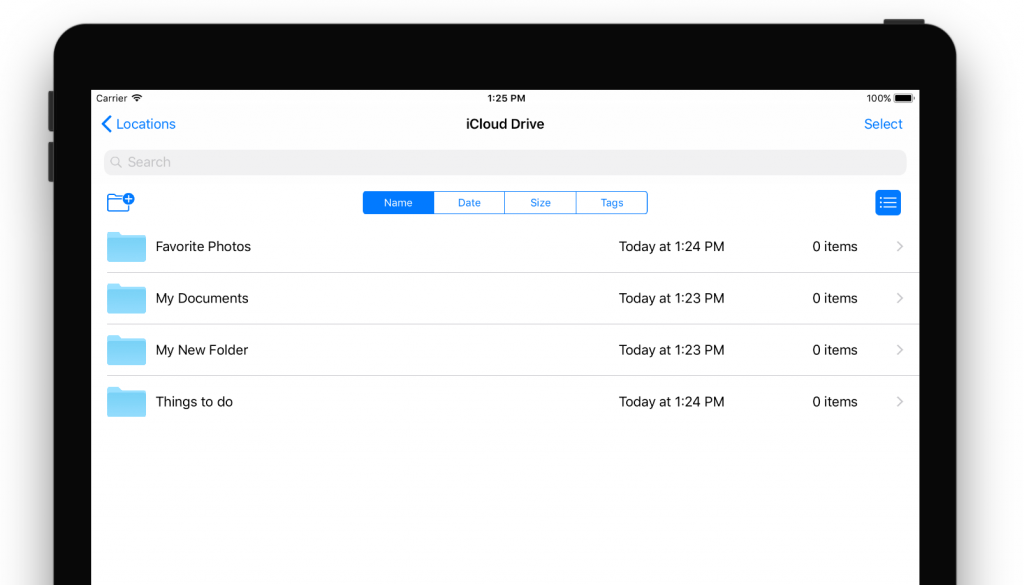This screenshot has width=1024, height=585.
Task: Open the Favorite Photos folder icon
Action: point(125,246)
